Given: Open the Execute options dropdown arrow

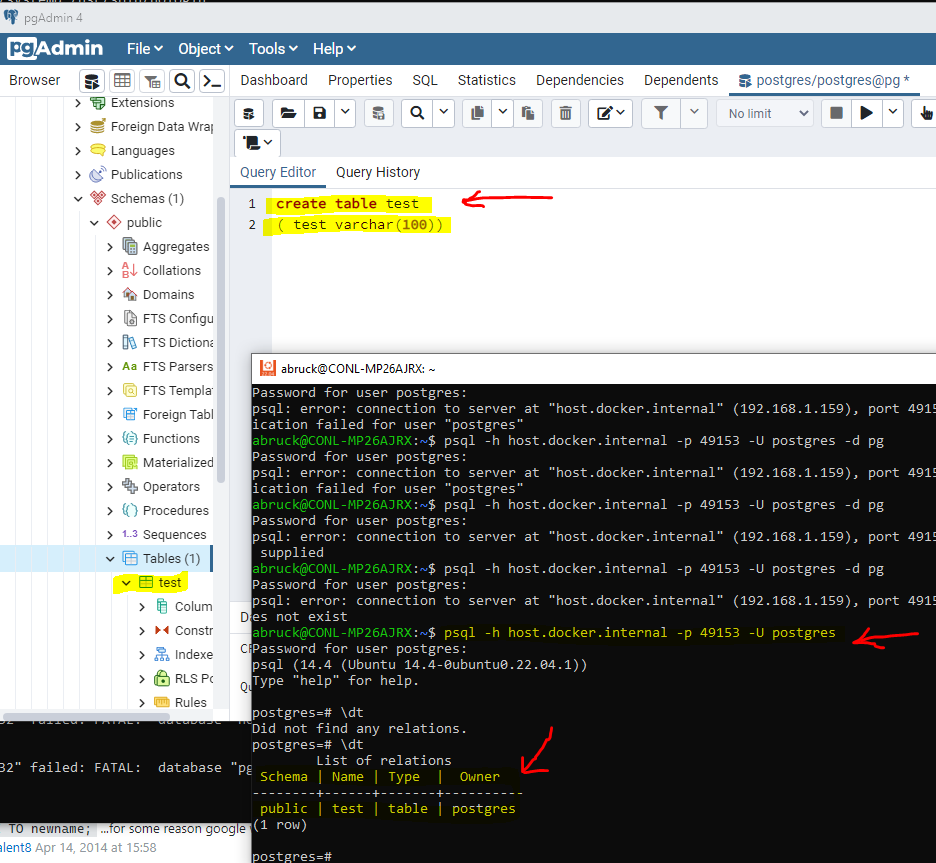Looking at the screenshot, I should click(x=892, y=113).
